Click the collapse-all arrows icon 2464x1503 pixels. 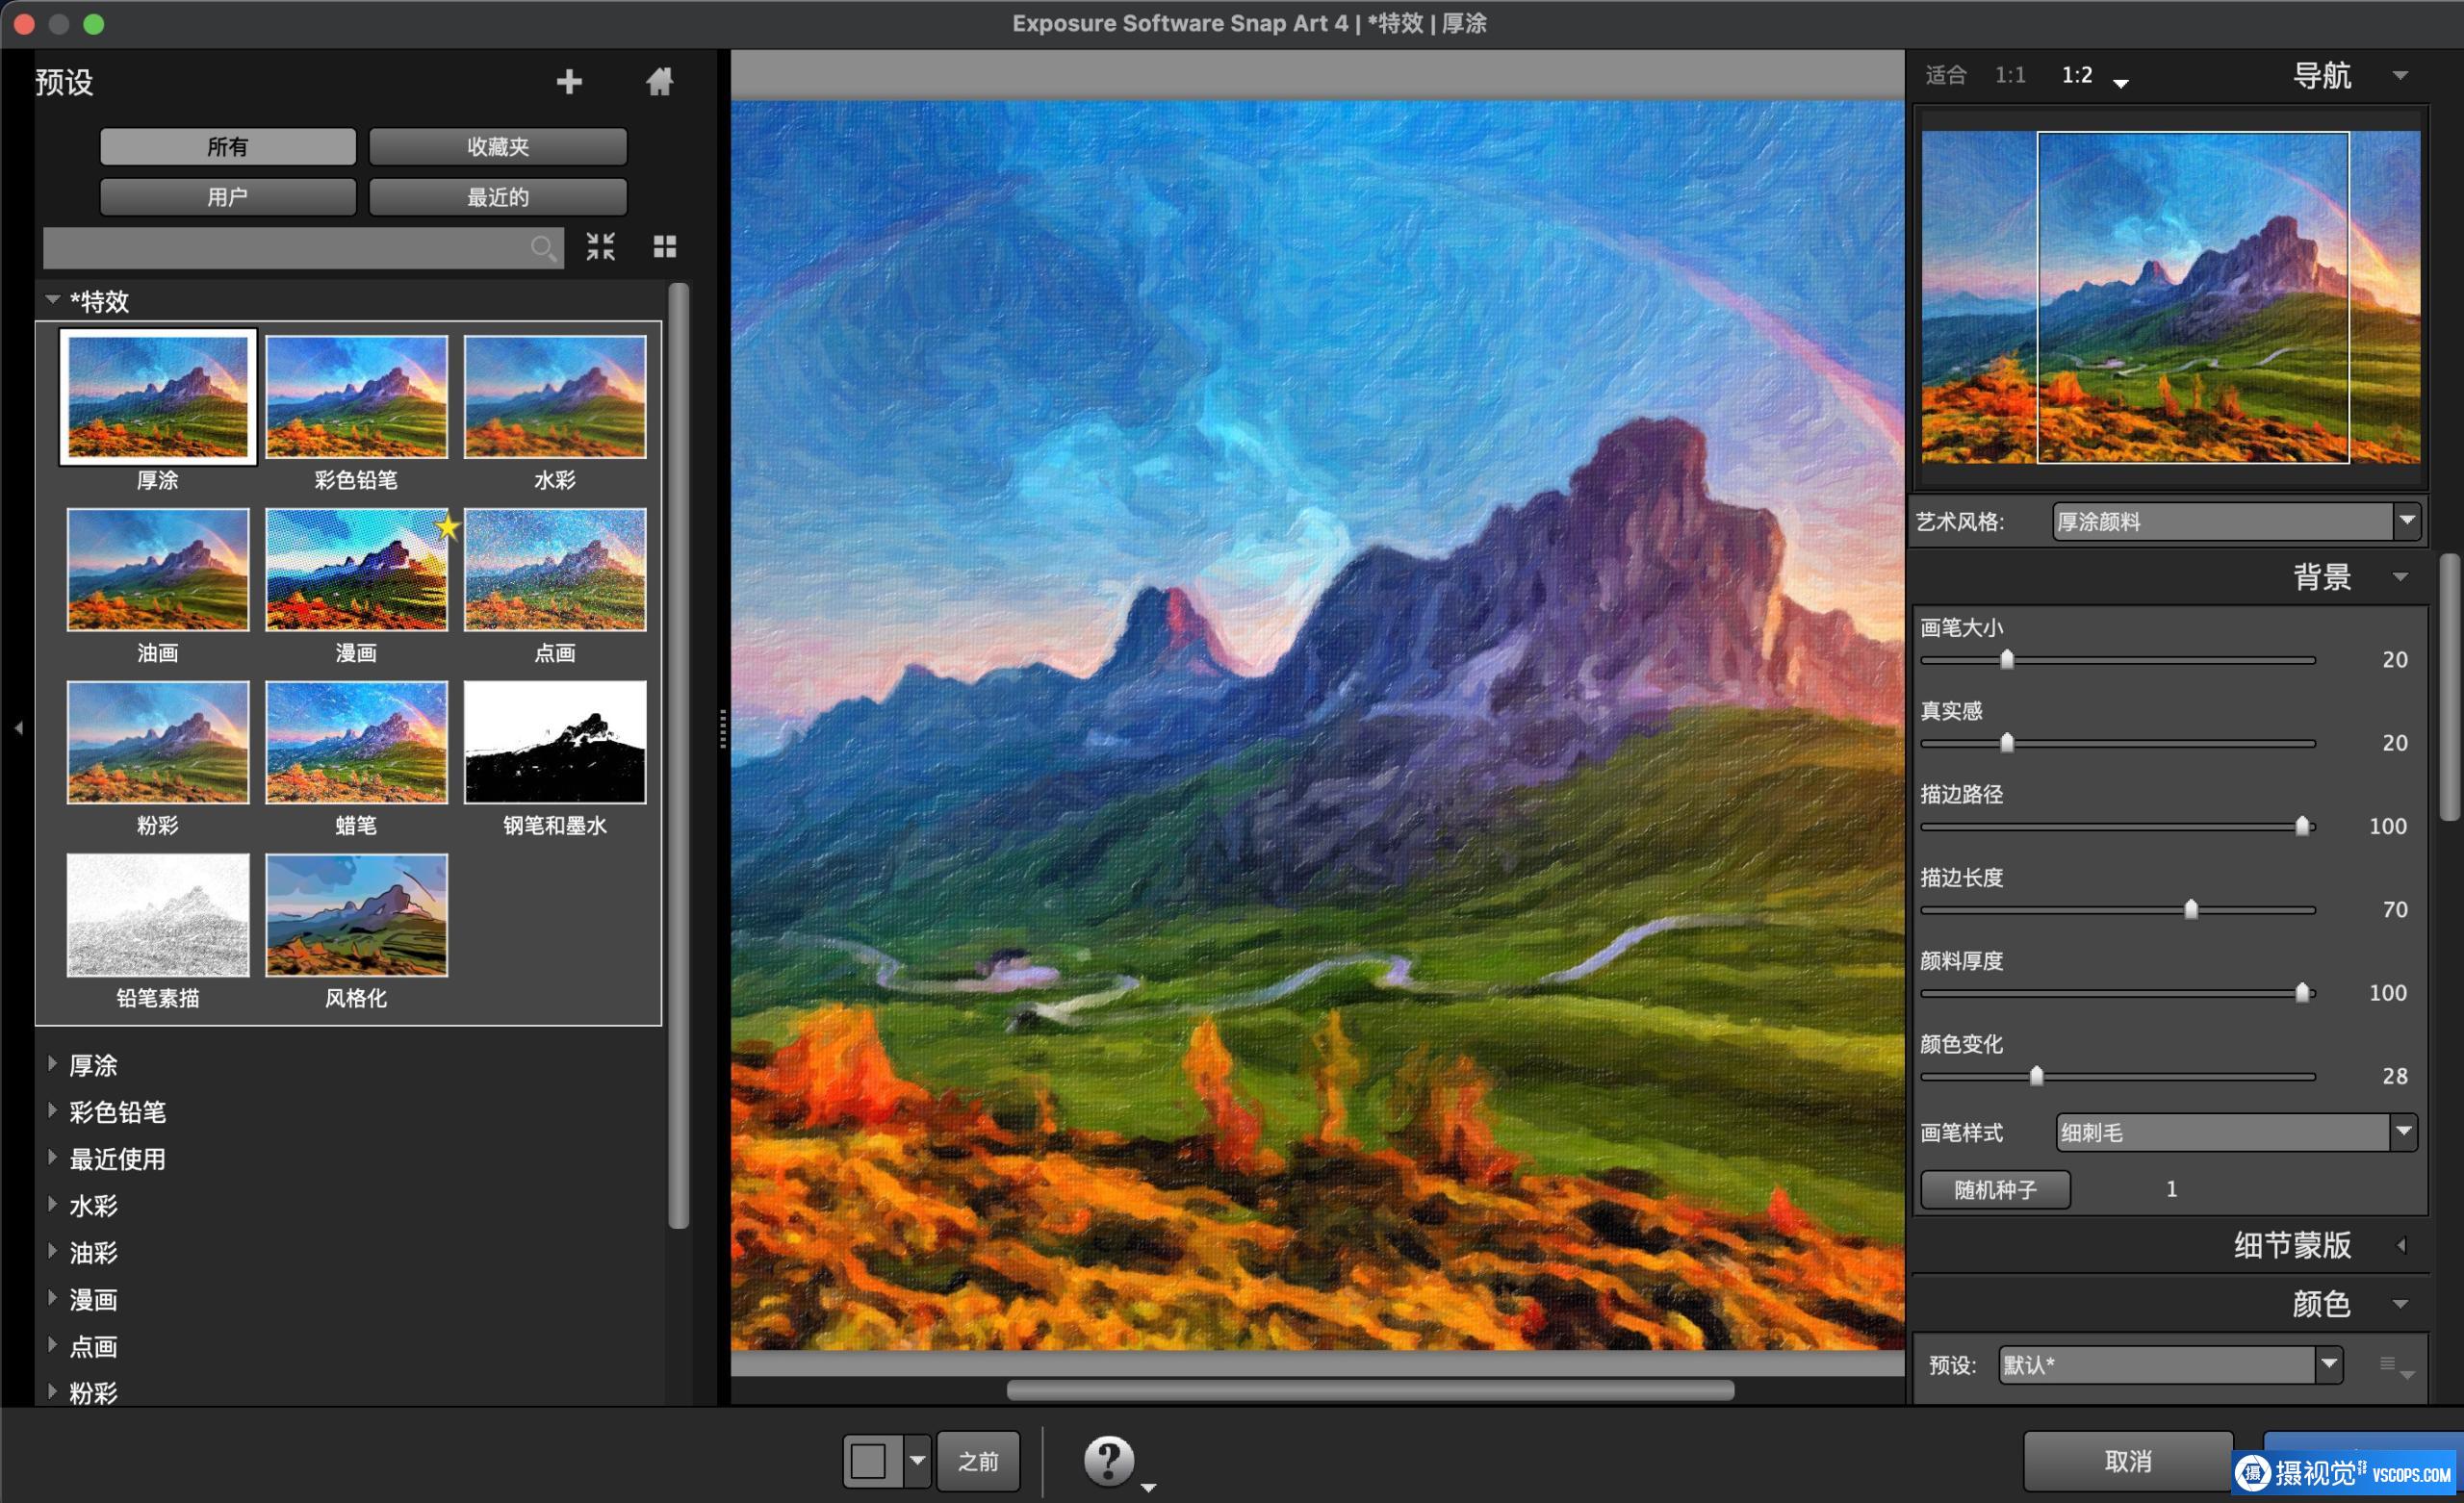tap(600, 246)
